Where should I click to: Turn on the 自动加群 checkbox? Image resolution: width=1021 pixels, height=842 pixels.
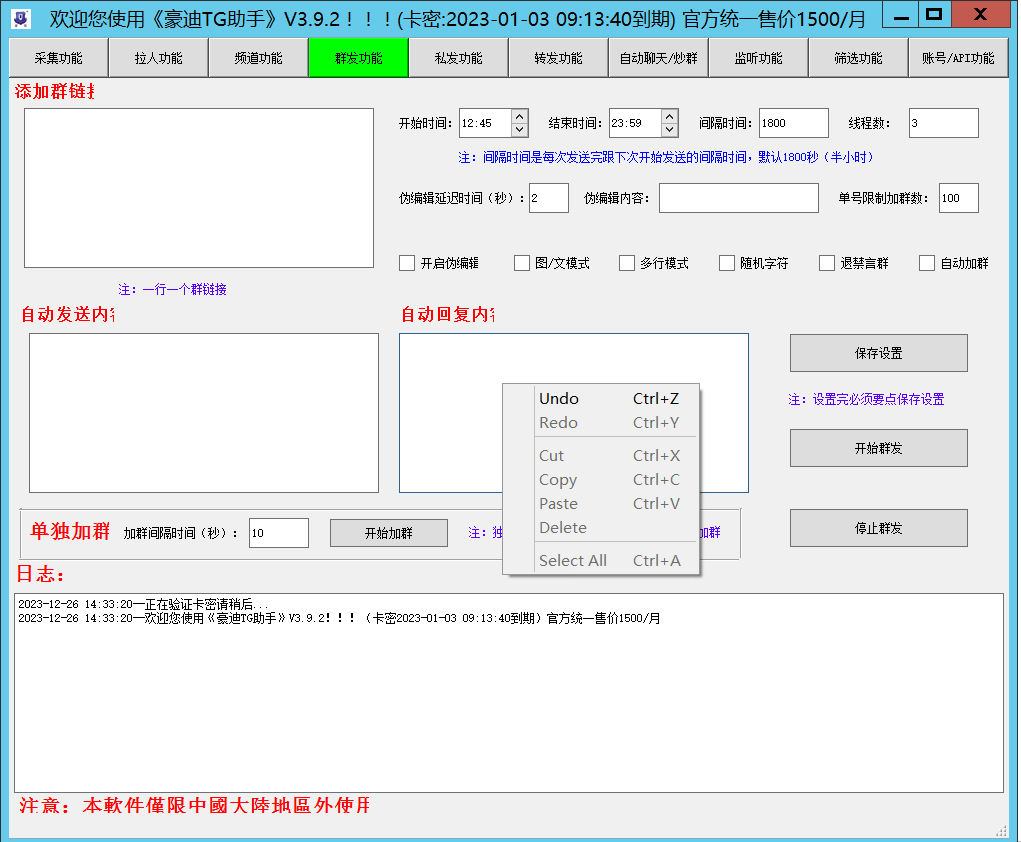click(927, 263)
